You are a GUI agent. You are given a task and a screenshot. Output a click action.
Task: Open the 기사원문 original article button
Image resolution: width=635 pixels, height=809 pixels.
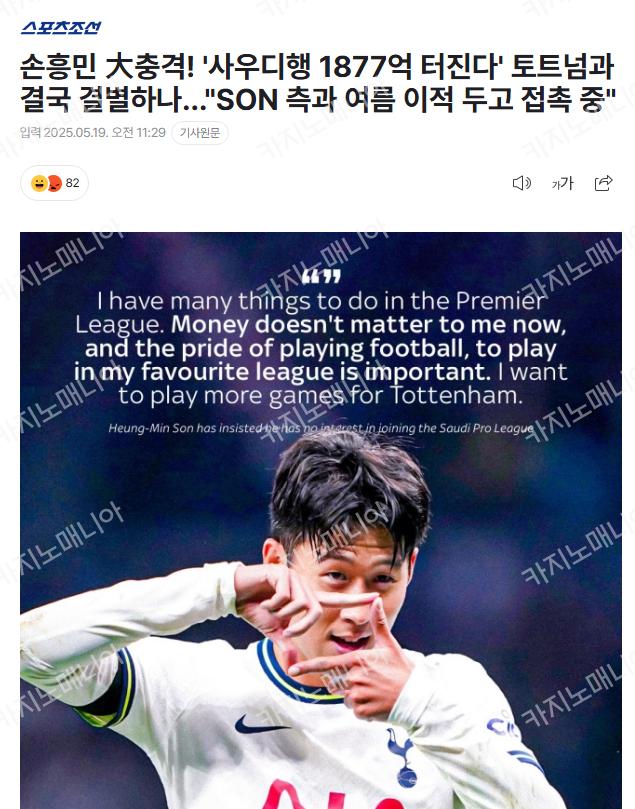(x=200, y=133)
